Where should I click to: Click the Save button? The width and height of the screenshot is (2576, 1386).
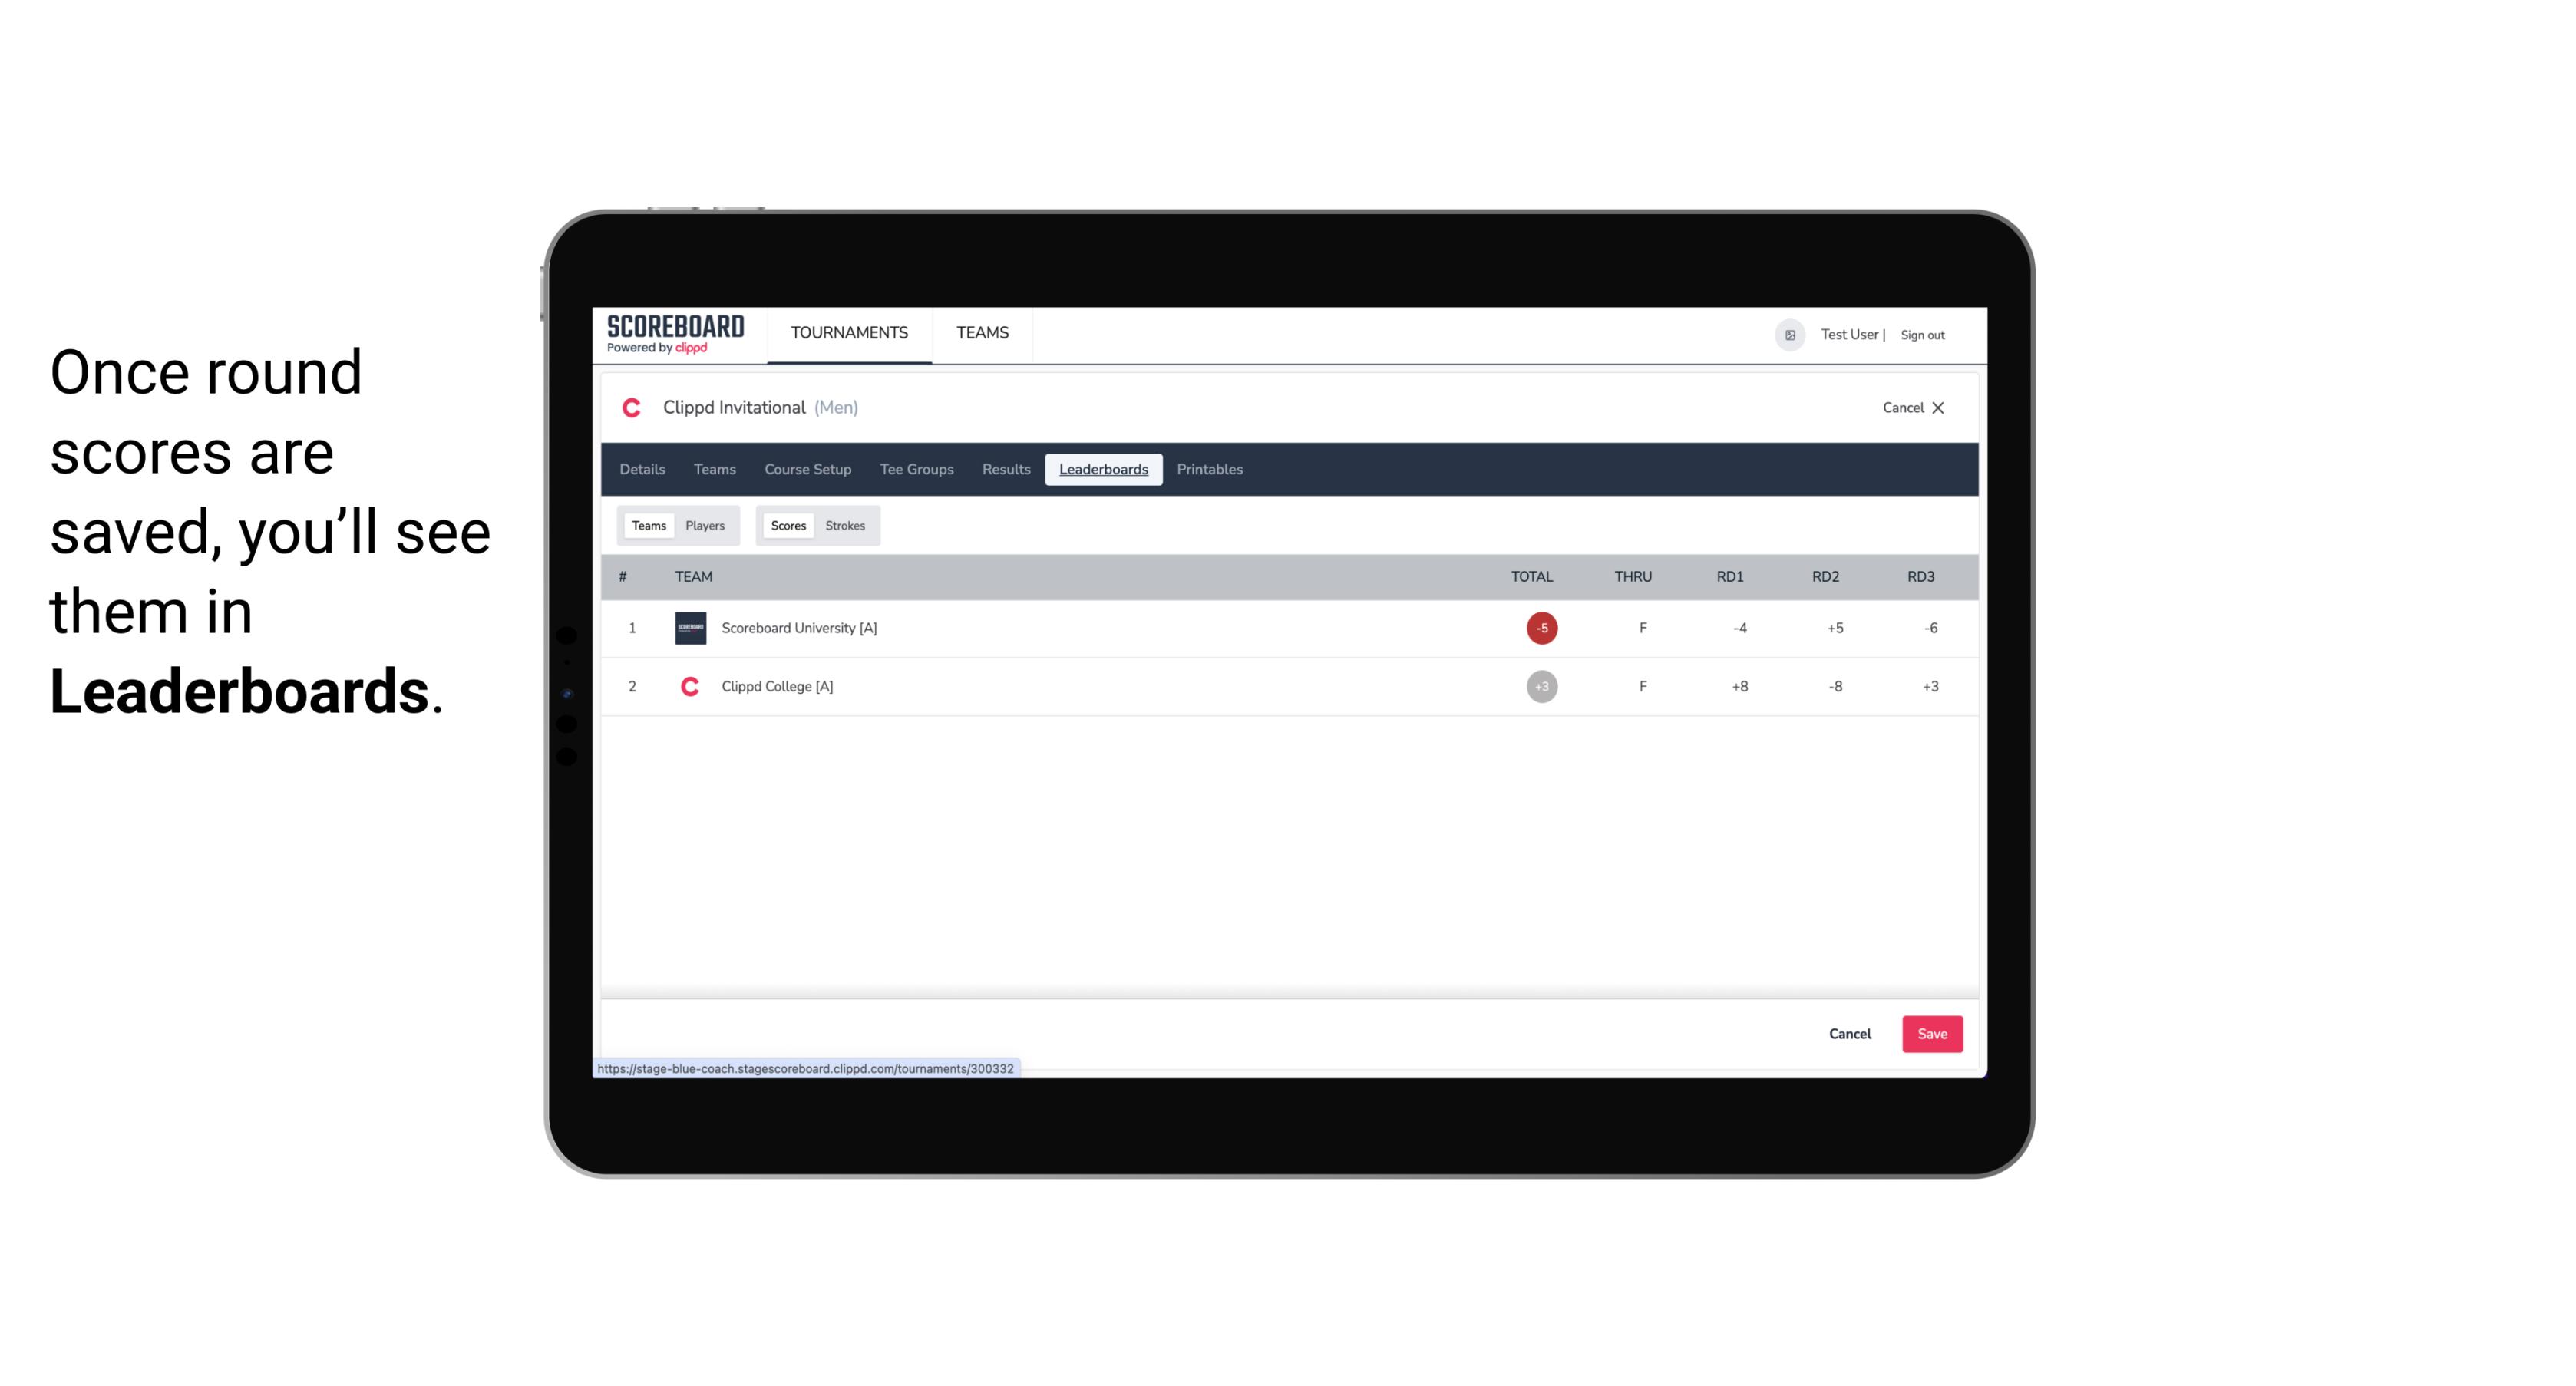1930,1033
